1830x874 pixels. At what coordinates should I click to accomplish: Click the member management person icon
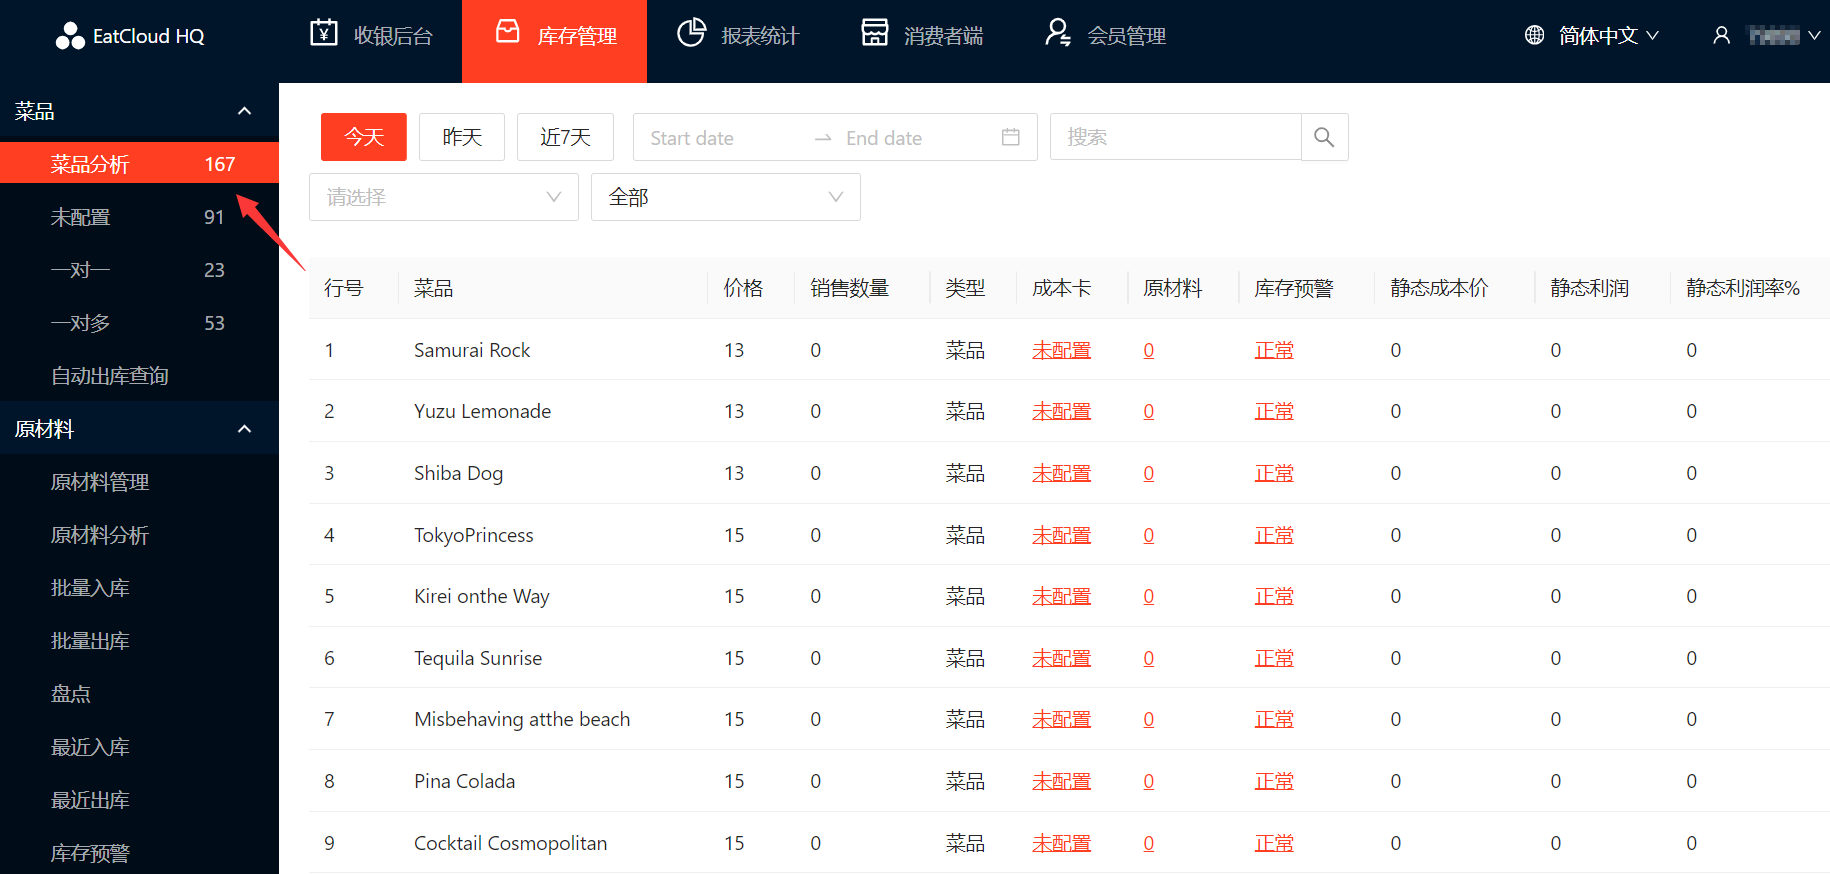pos(1058,33)
